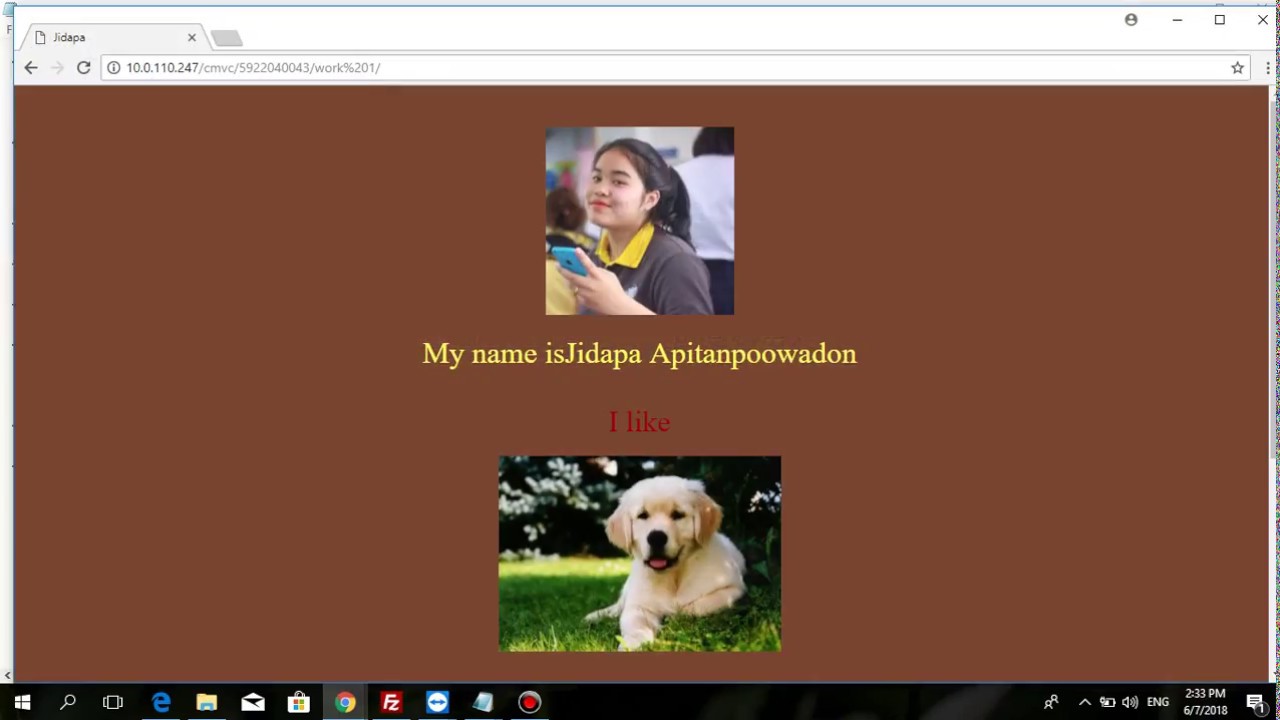Bookmark this page with star icon
The height and width of the screenshot is (720, 1280).
click(x=1238, y=68)
